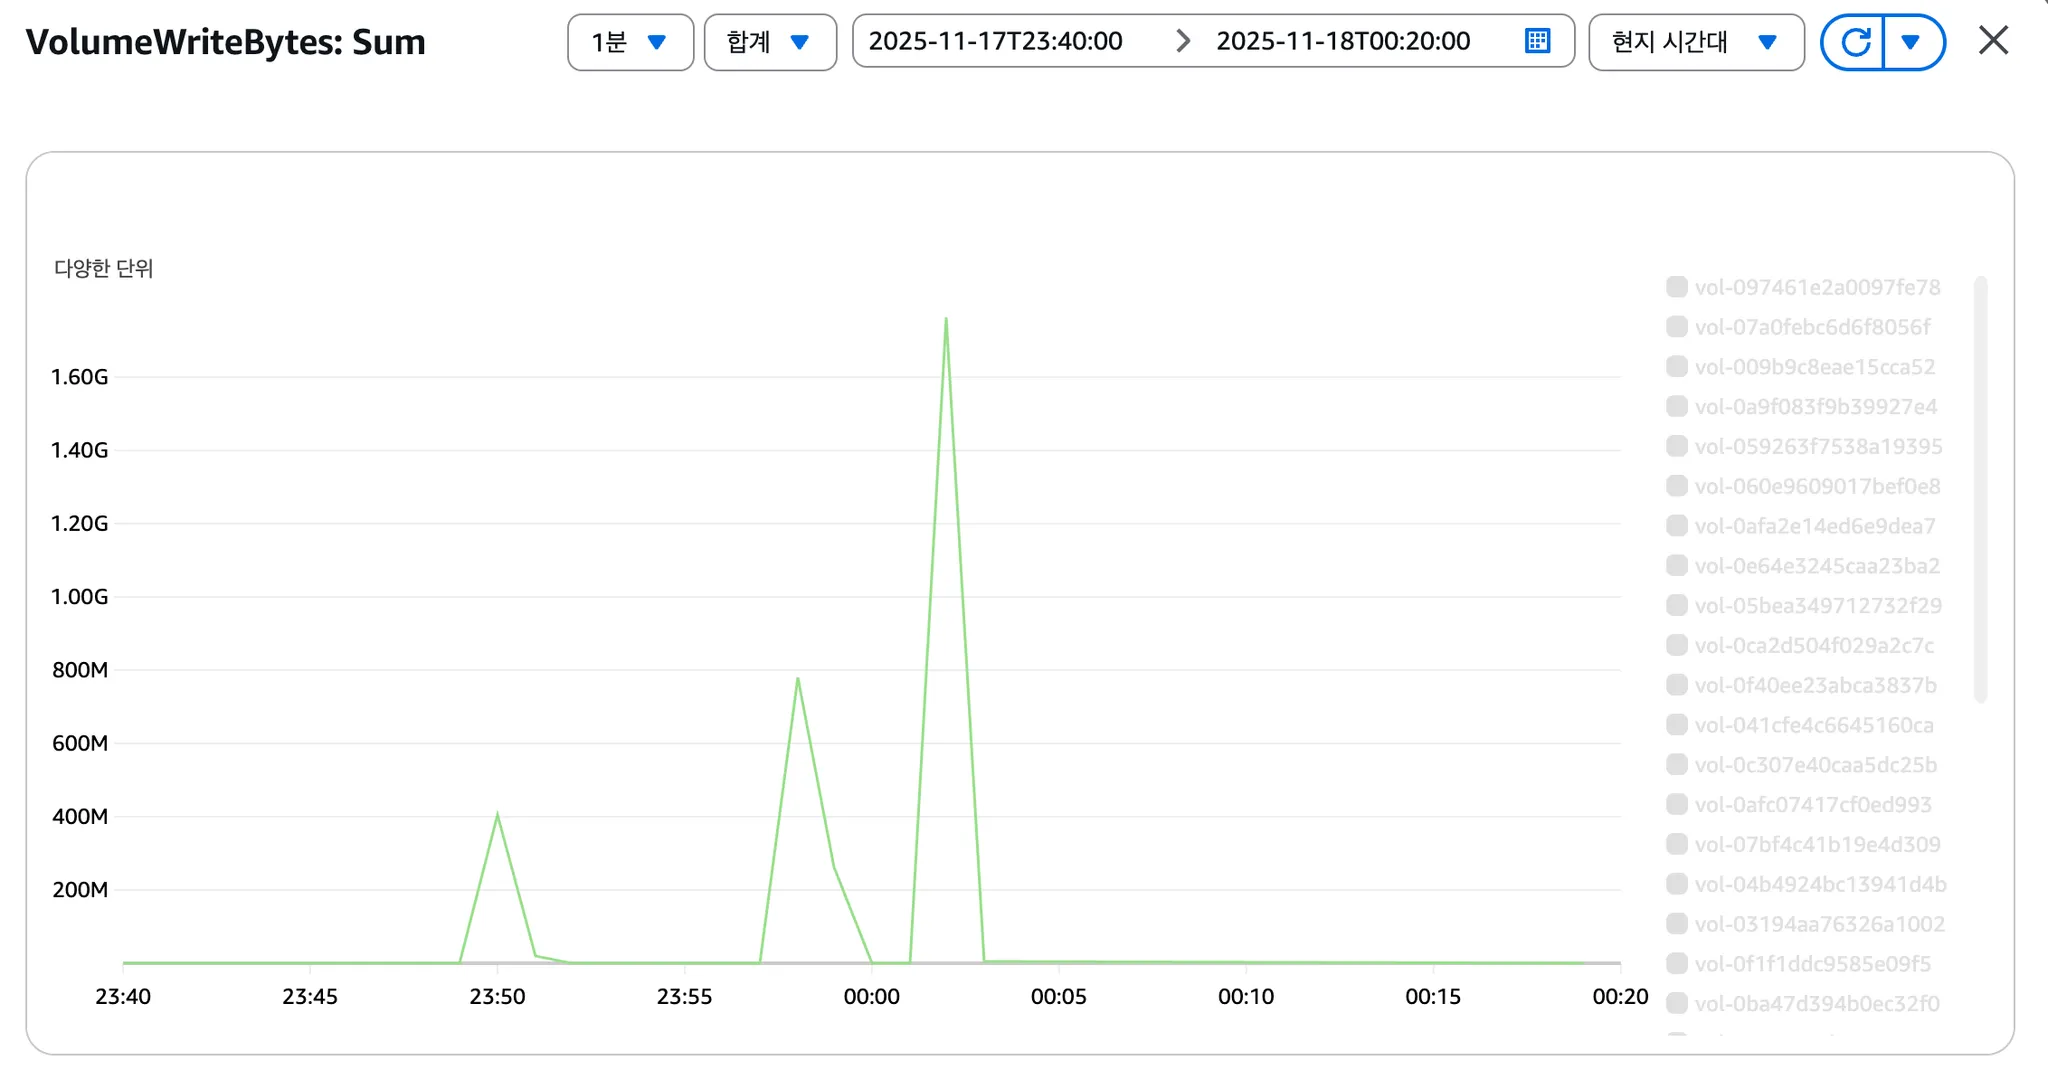This screenshot has height=1078, width=2048.
Task: Click the 00:00 x-axis time label
Action: [x=872, y=996]
